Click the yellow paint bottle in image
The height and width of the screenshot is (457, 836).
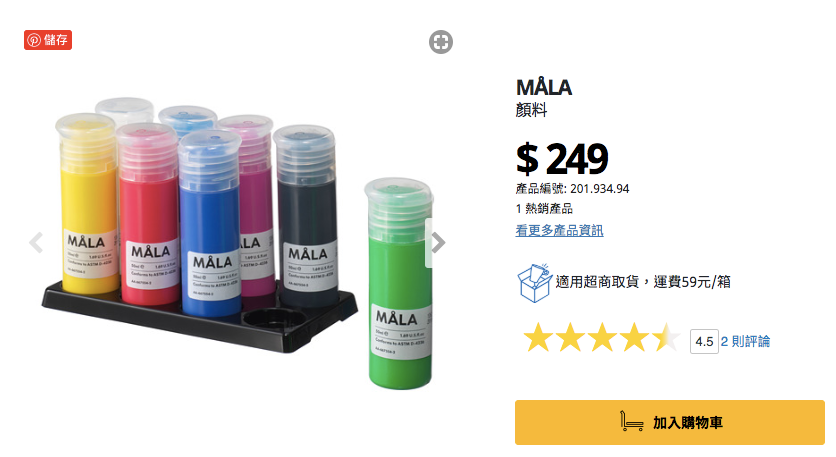[86, 204]
